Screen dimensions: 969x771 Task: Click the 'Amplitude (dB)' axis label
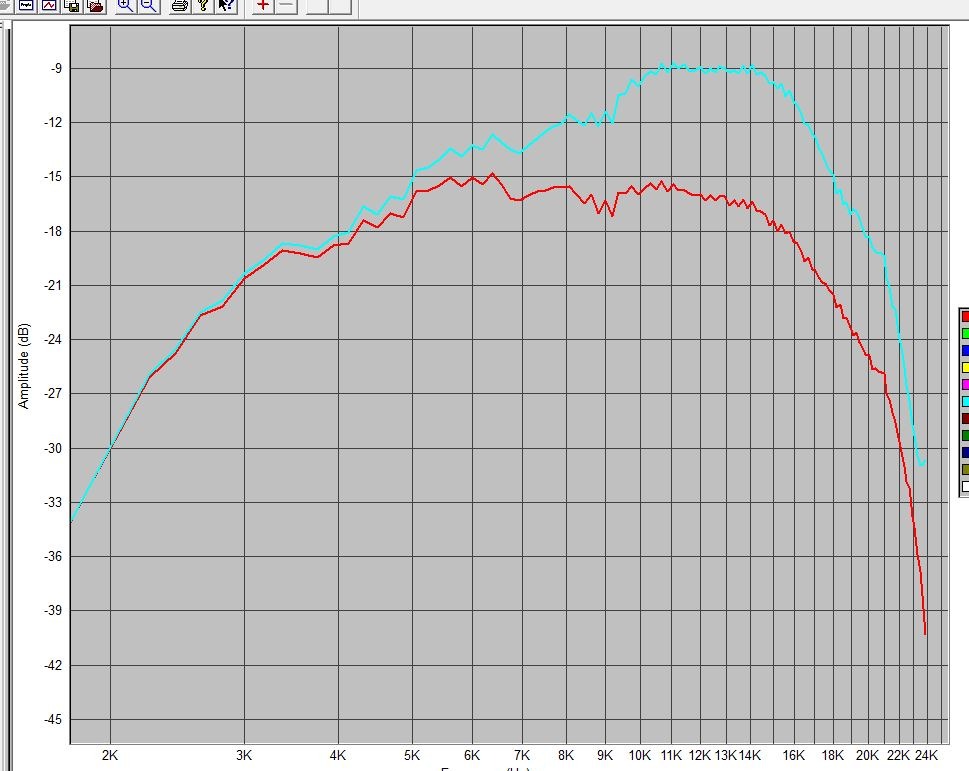point(23,366)
